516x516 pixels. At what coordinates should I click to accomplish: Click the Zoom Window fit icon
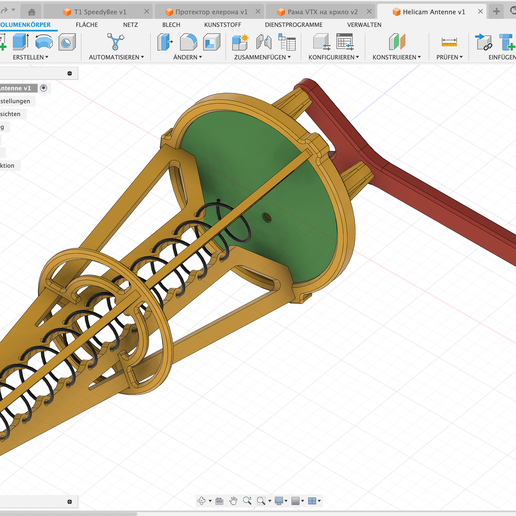coord(261,501)
